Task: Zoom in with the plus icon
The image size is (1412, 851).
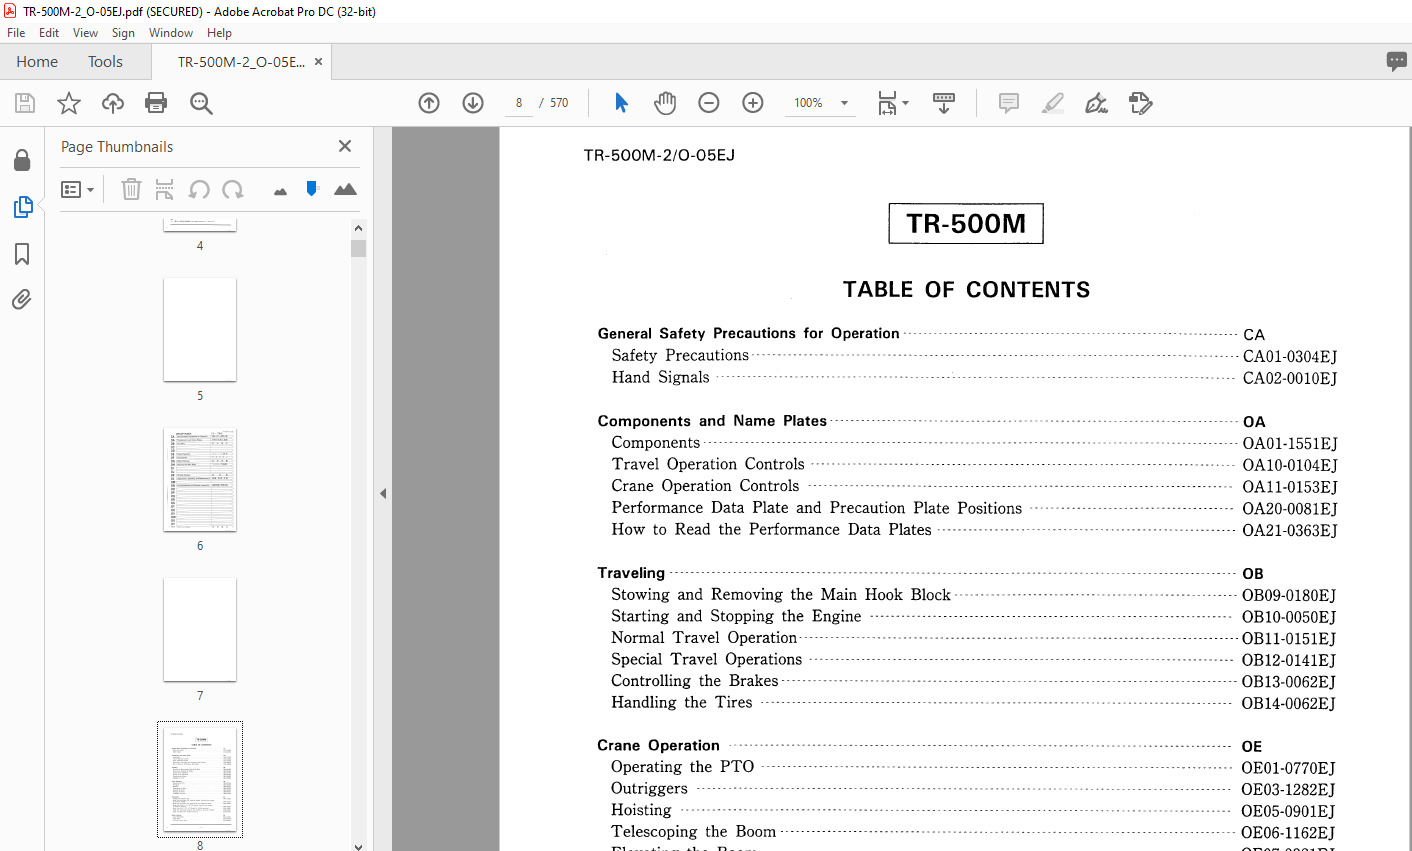Action: (753, 103)
